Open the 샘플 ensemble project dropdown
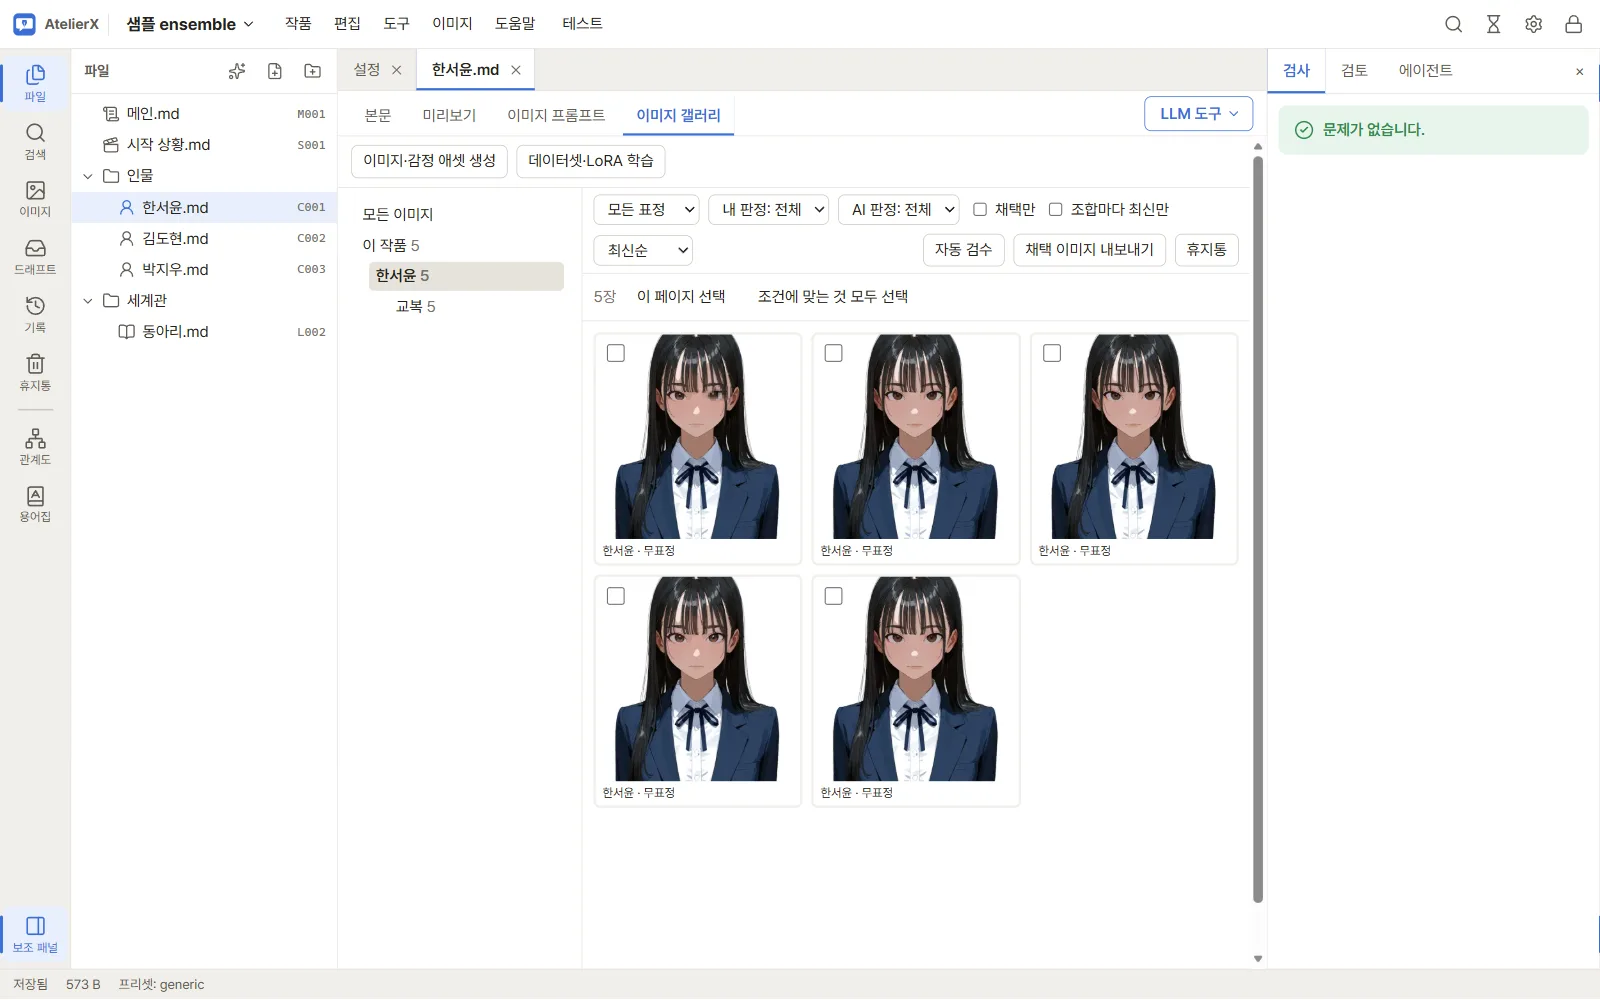The width and height of the screenshot is (1600, 1000). (190, 24)
